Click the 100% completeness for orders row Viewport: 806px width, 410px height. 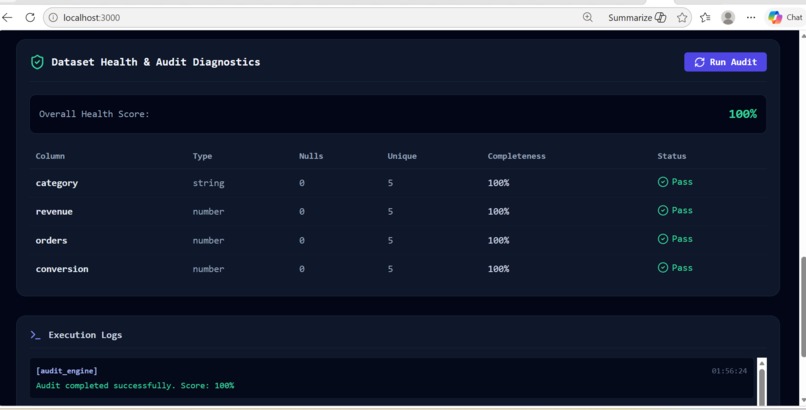pyautogui.click(x=498, y=240)
